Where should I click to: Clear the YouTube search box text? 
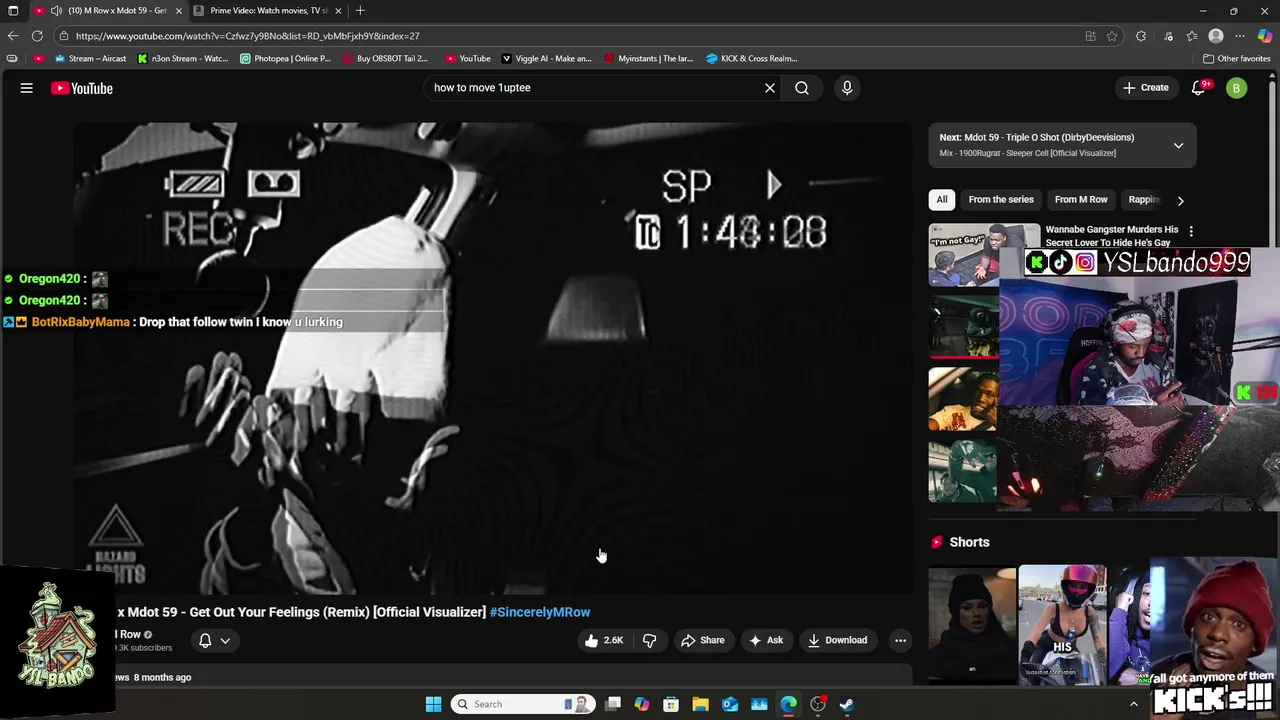tap(770, 88)
